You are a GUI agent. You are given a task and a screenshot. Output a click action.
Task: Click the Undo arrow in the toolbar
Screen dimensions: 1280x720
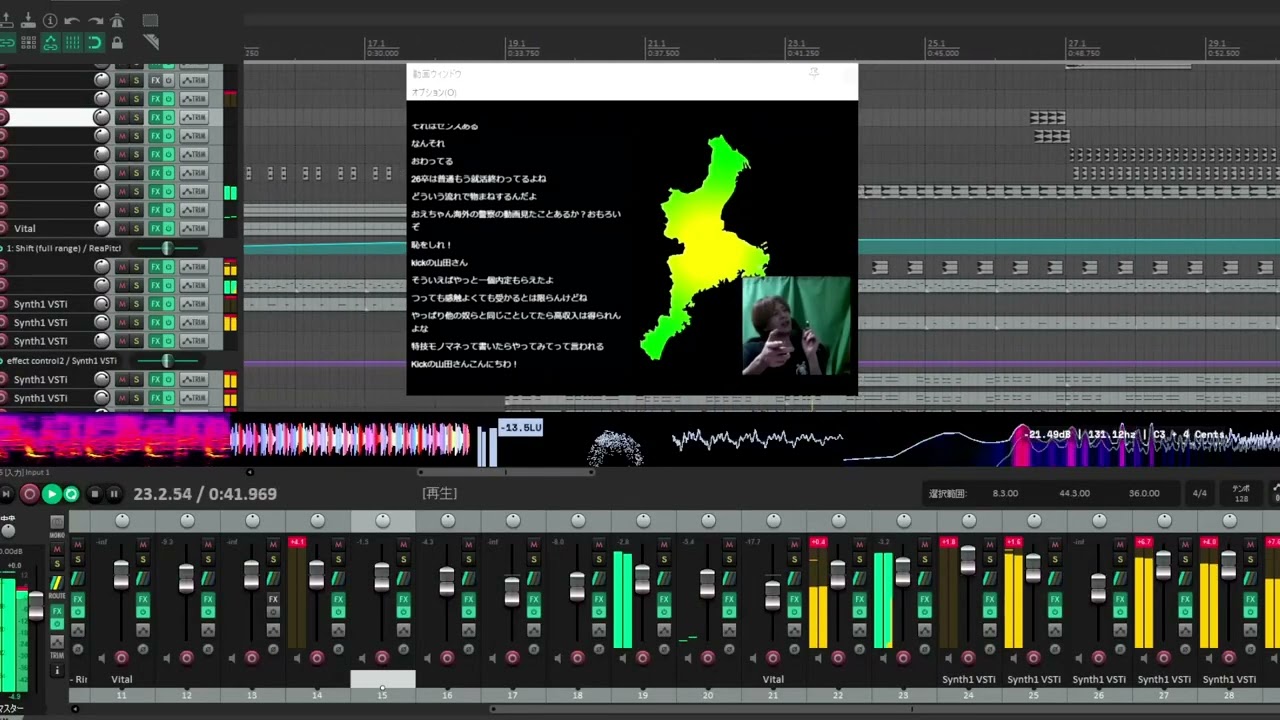pos(72,21)
